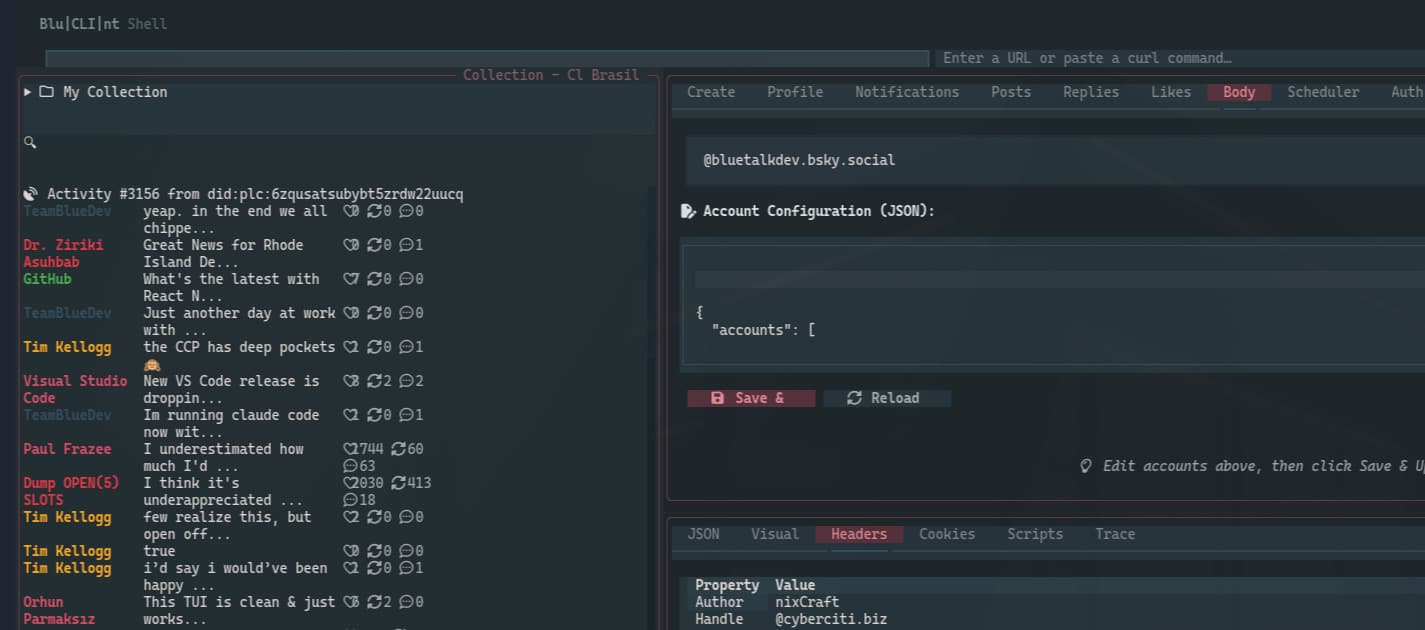Click the folder icon beside My Collection
Screen dimensions: 1425x630
(x=44, y=91)
